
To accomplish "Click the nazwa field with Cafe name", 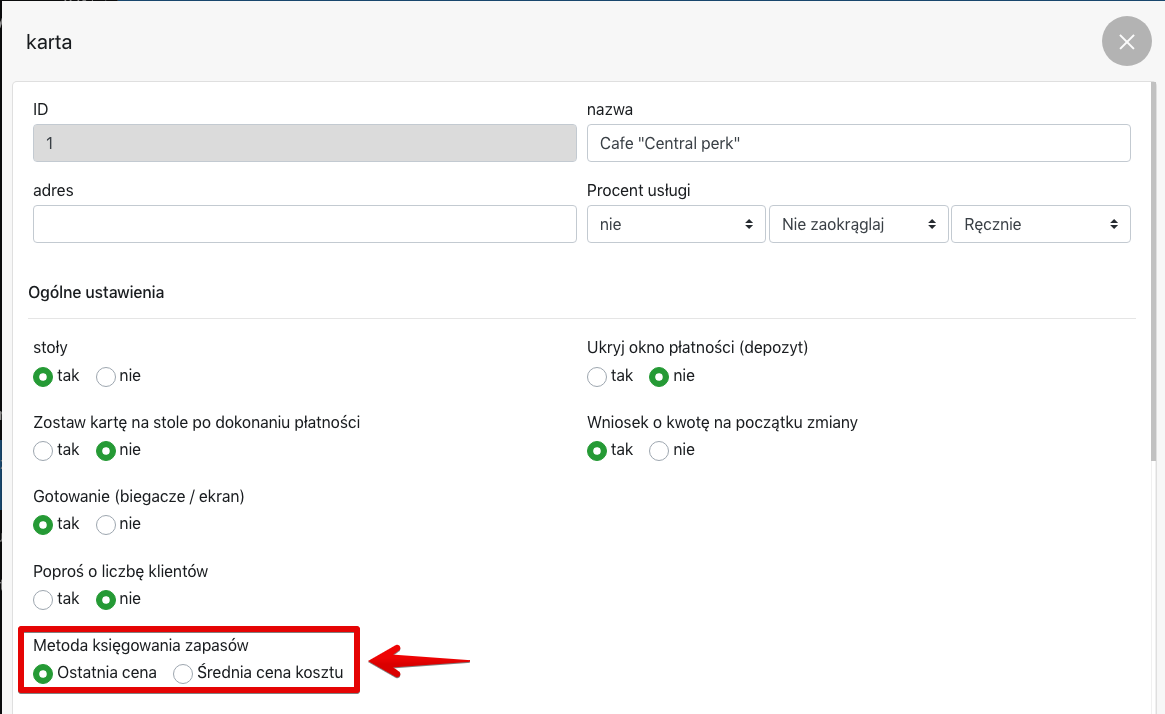I will (858, 143).
